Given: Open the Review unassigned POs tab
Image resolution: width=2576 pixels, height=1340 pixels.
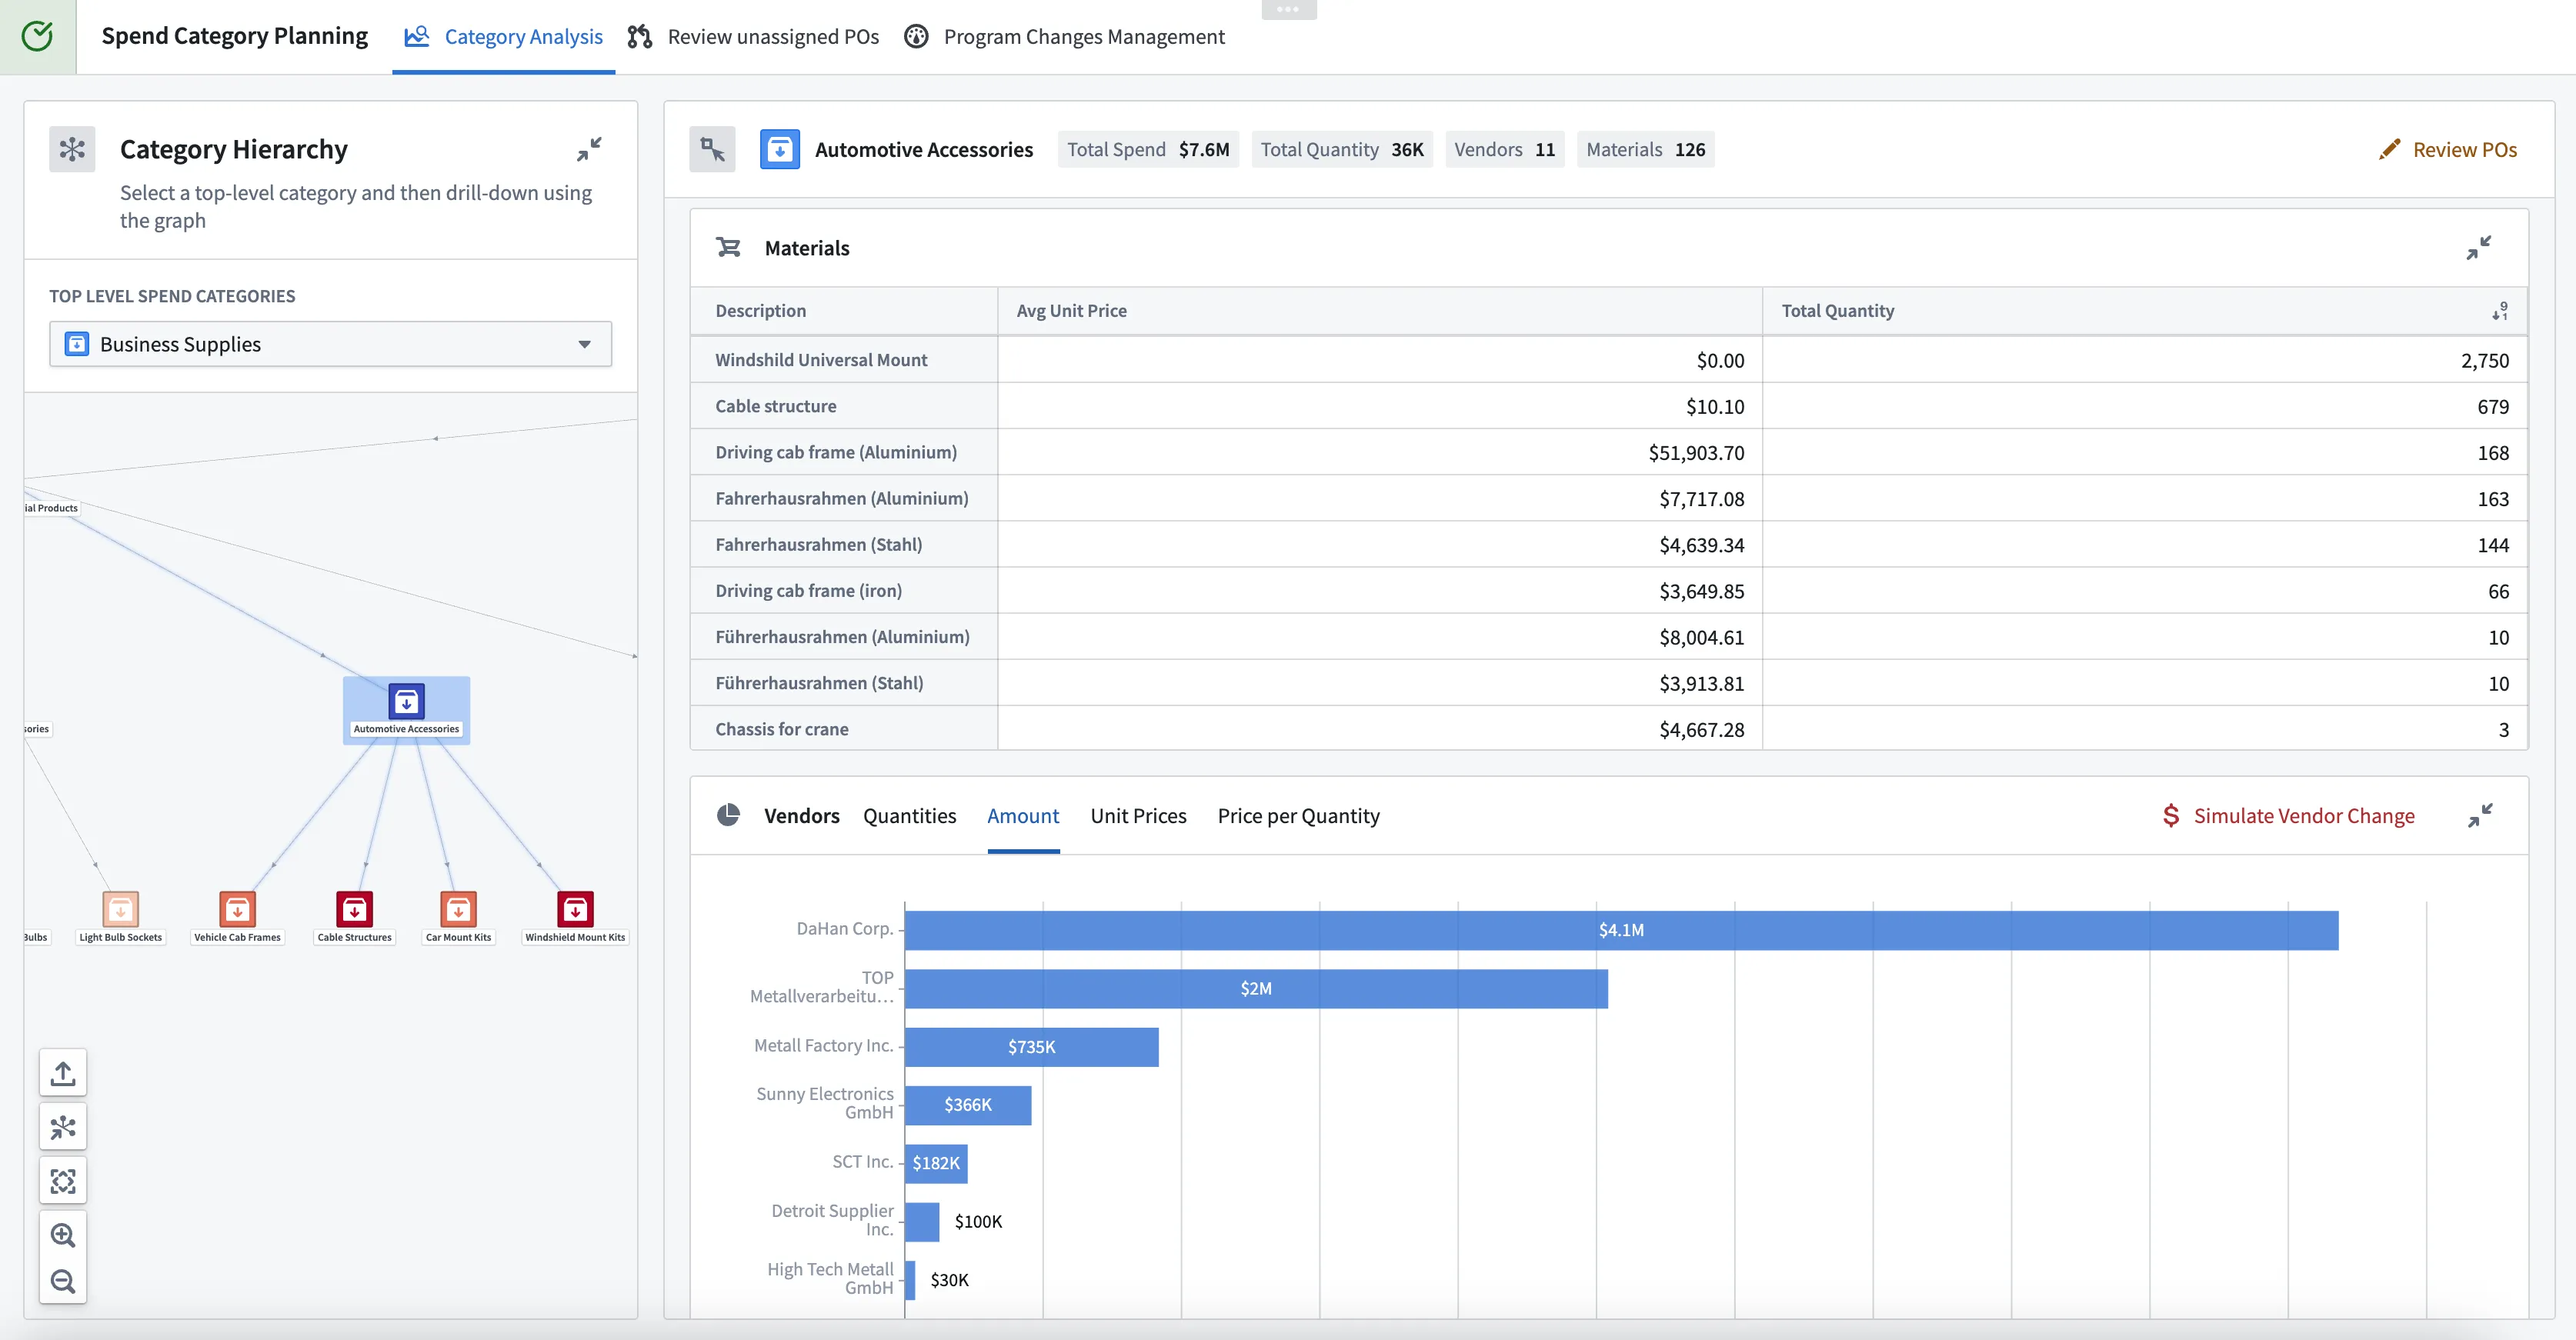Looking at the screenshot, I should 754,37.
